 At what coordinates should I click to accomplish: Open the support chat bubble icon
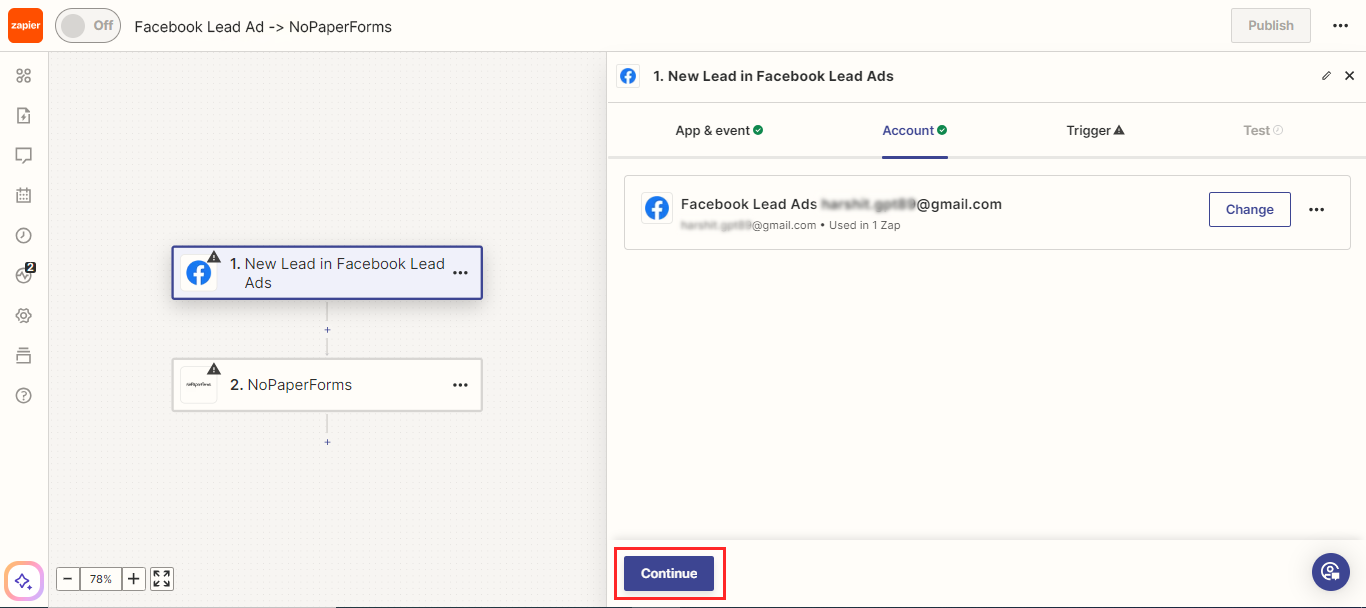click(x=1331, y=572)
